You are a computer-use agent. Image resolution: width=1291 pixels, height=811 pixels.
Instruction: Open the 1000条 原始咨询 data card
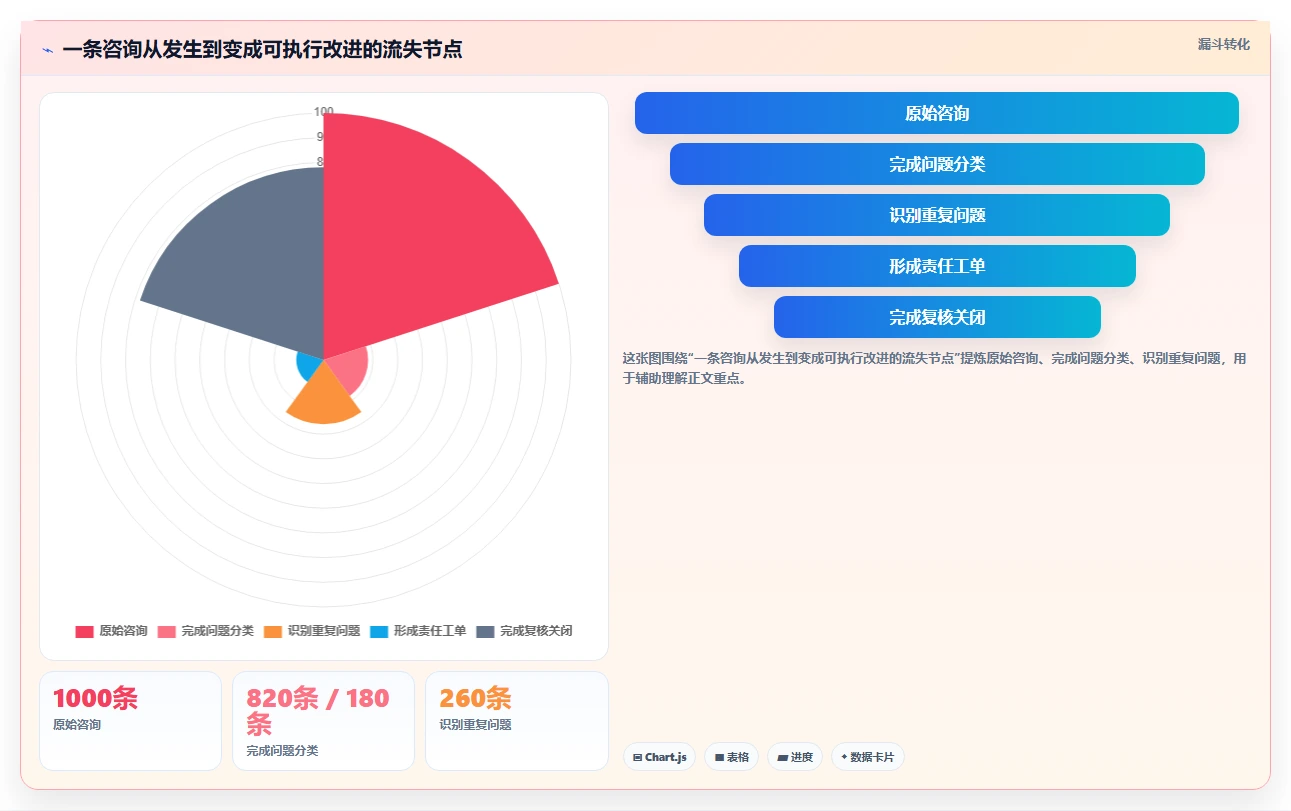(130, 721)
